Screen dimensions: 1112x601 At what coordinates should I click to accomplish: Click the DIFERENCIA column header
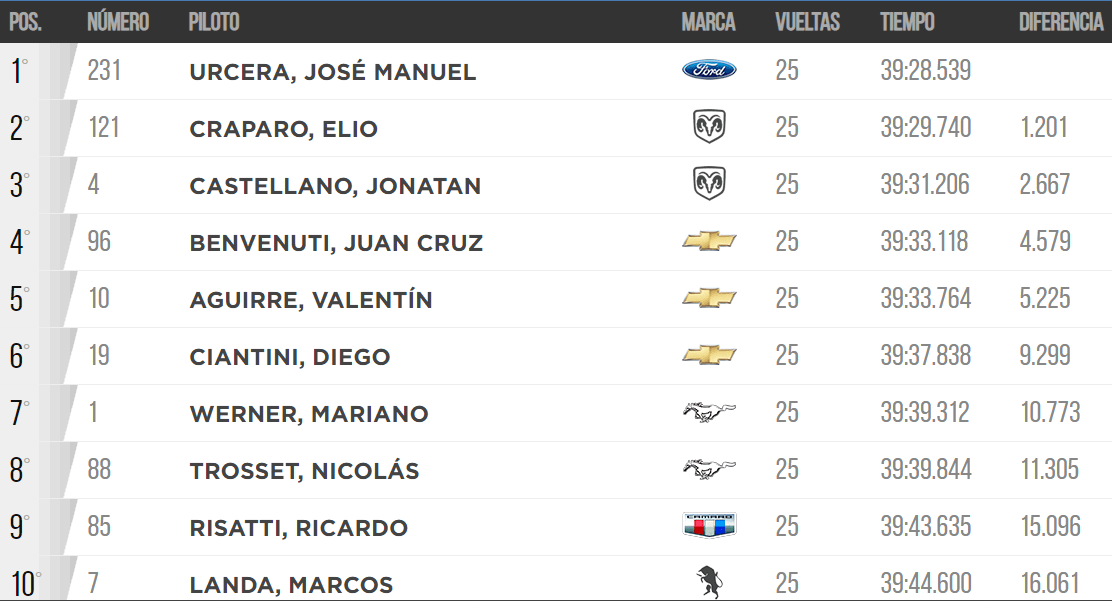1061,22
